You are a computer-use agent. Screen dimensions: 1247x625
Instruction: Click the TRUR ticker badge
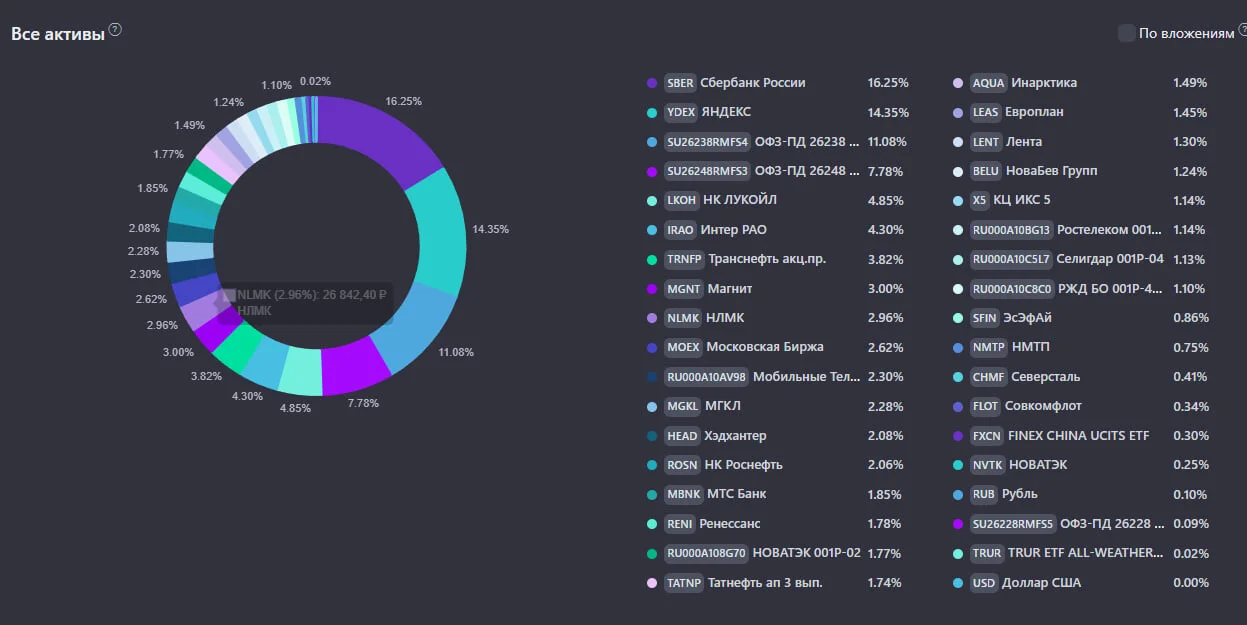pyautogui.click(x=987, y=553)
